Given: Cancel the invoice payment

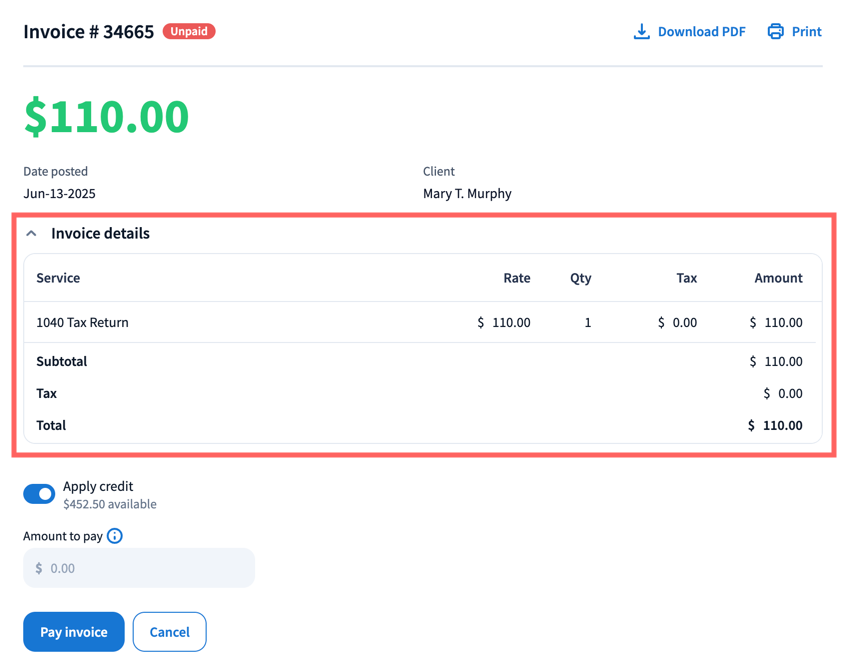Looking at the screenshot, I should [x=169, y=632].
